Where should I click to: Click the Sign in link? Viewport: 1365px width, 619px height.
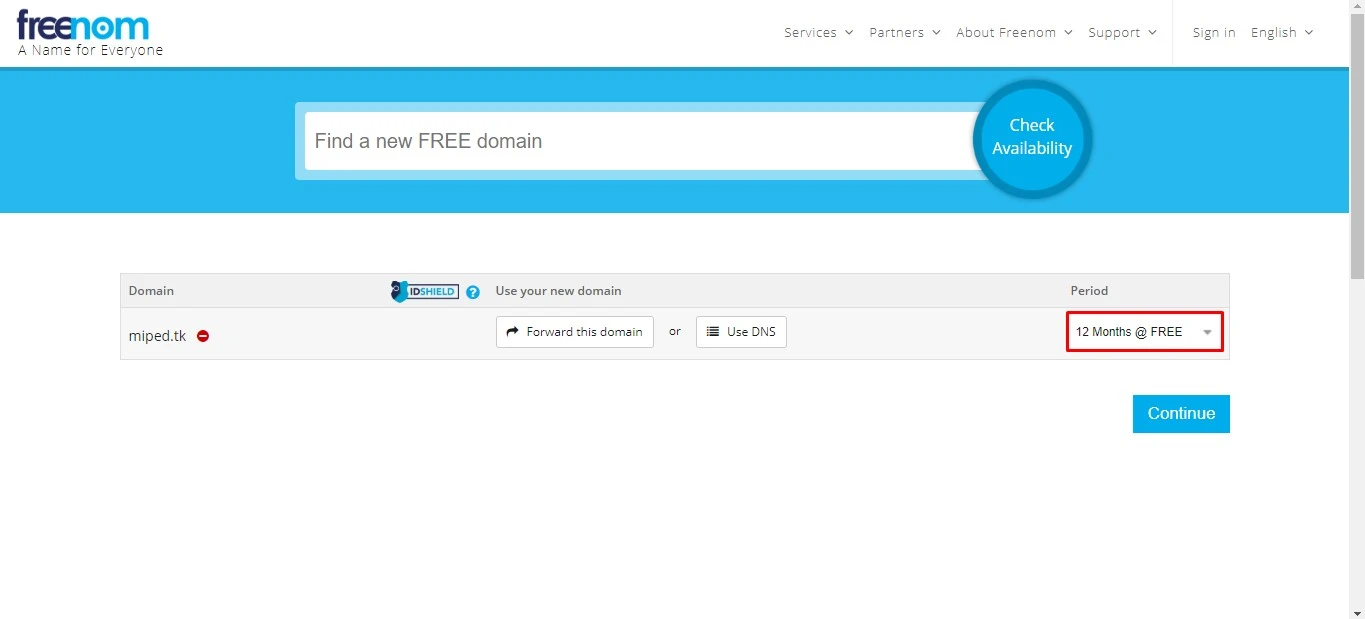click(x=1214, y=32)
